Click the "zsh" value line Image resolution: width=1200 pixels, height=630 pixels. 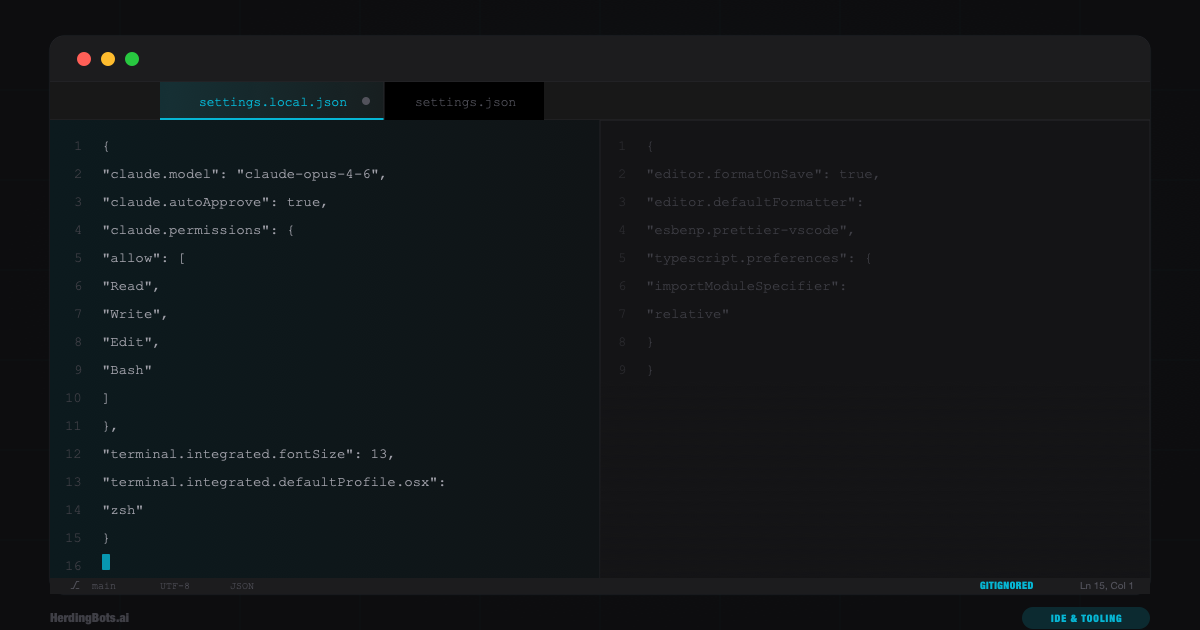[123, 510]
